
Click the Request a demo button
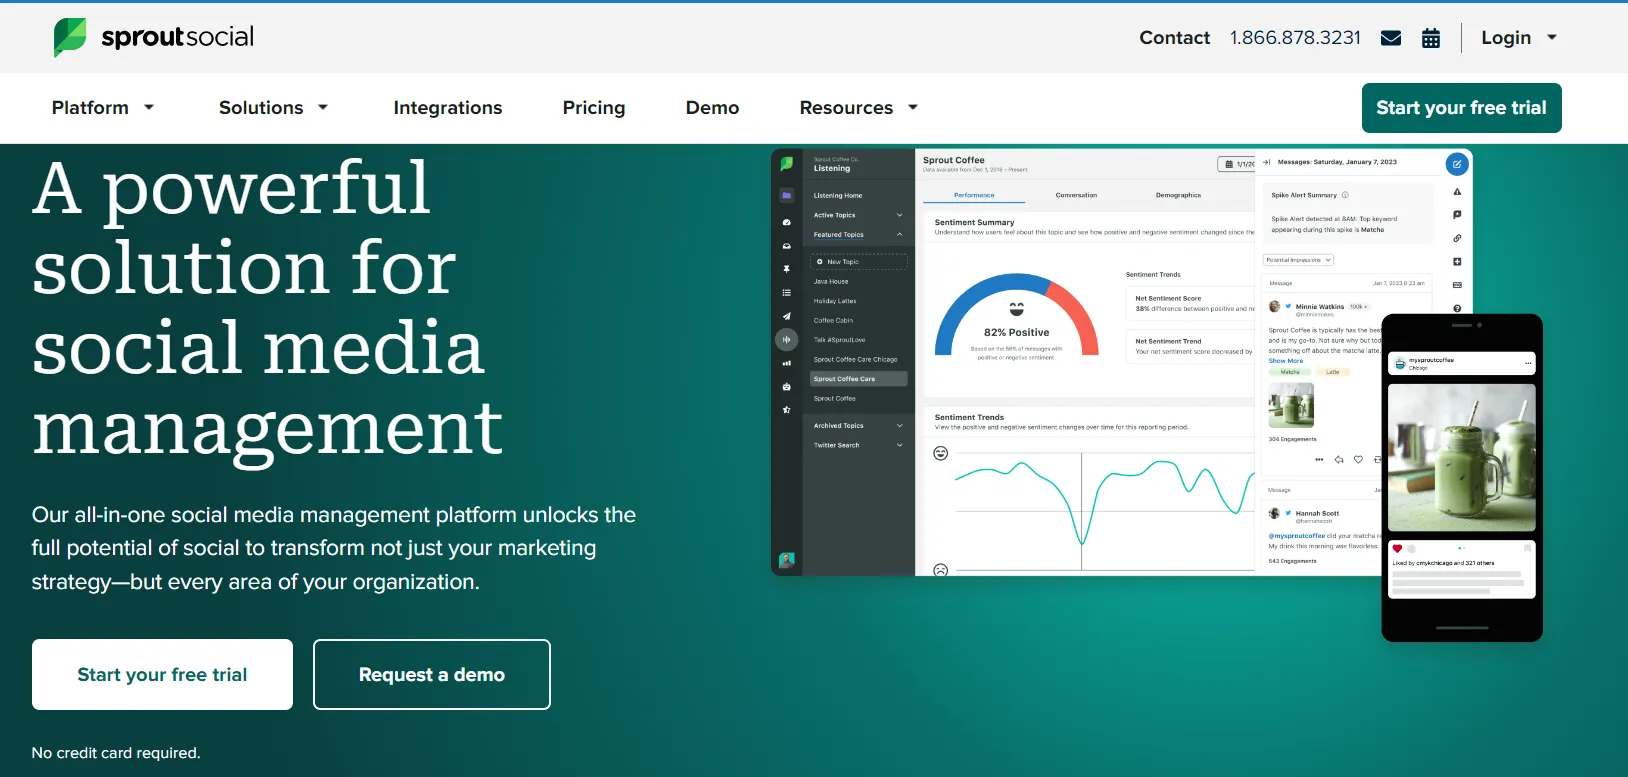point(432,675)
